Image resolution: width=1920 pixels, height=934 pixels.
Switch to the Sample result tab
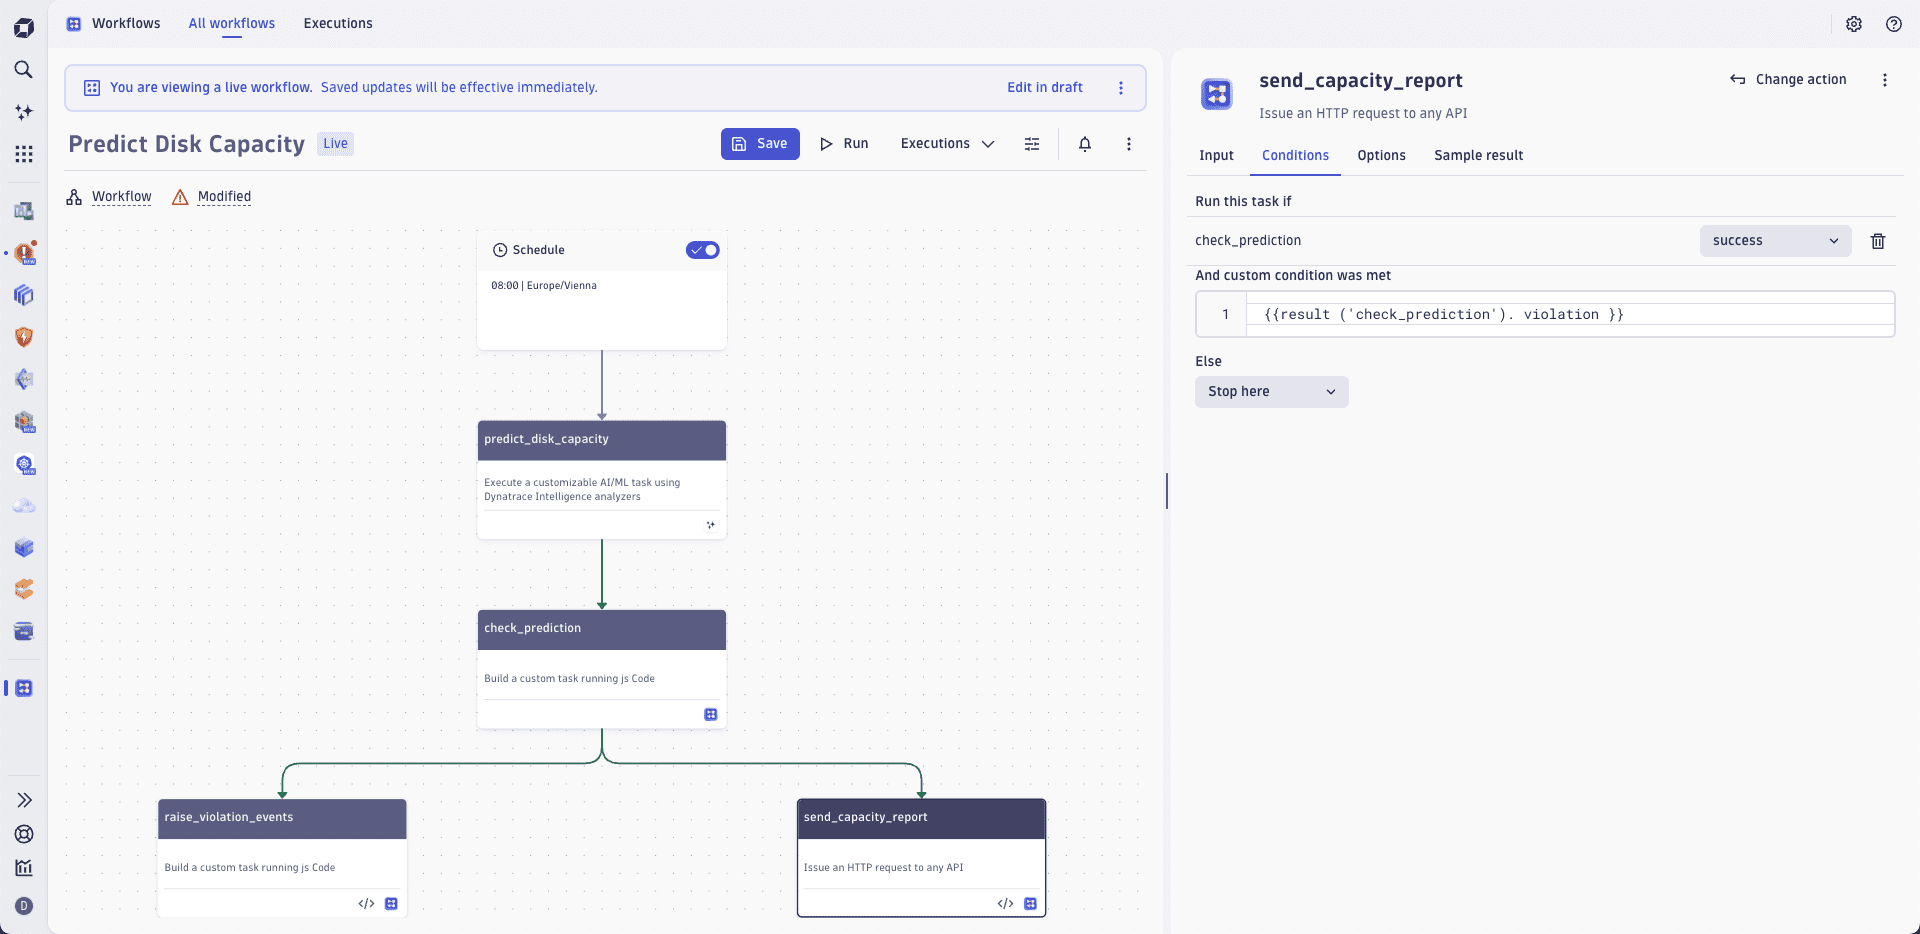(1479, 156)
